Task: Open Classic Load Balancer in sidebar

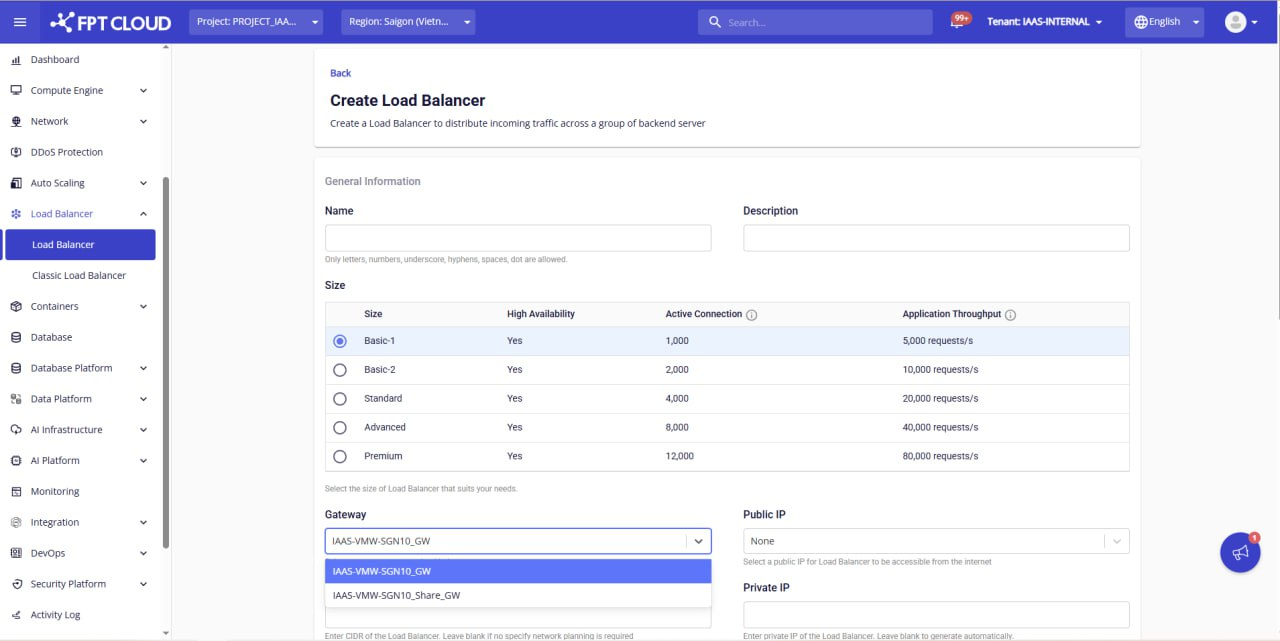Action: click(x=79, y=276)
